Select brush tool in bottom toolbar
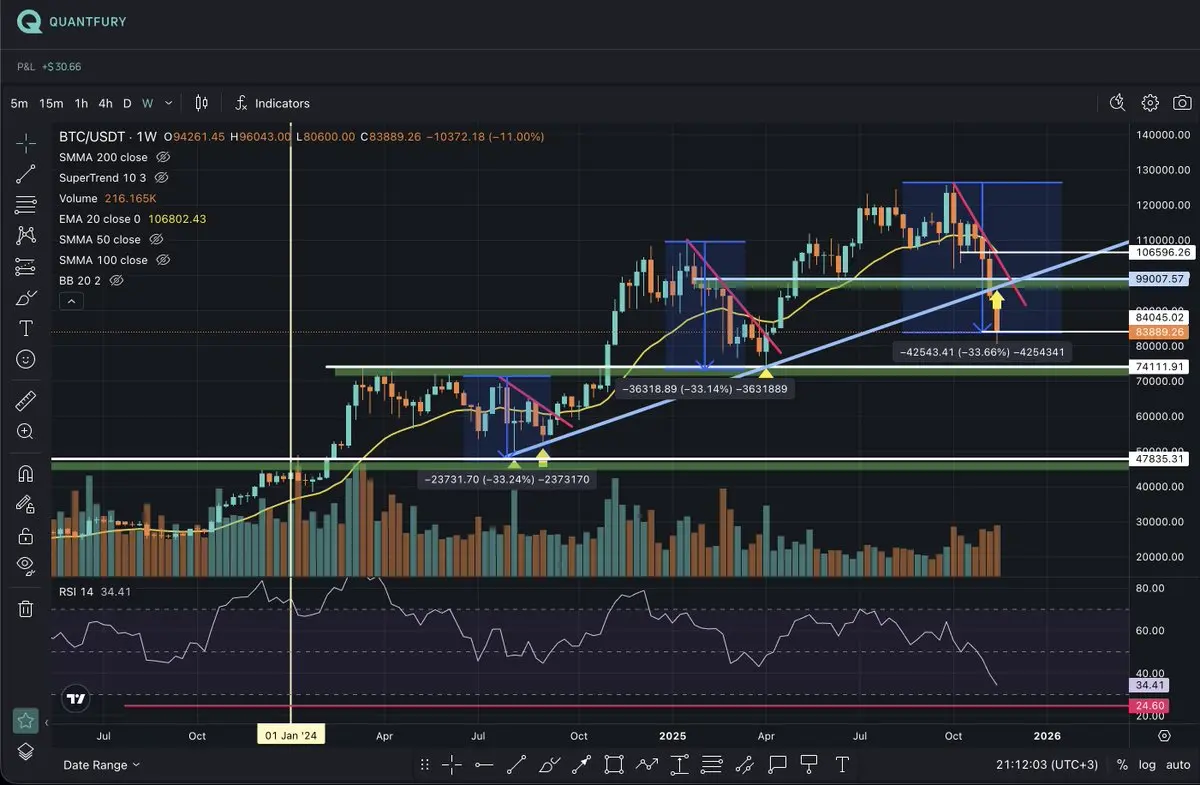The width and height of the screenshot is (1200, 785). [549, 765]
